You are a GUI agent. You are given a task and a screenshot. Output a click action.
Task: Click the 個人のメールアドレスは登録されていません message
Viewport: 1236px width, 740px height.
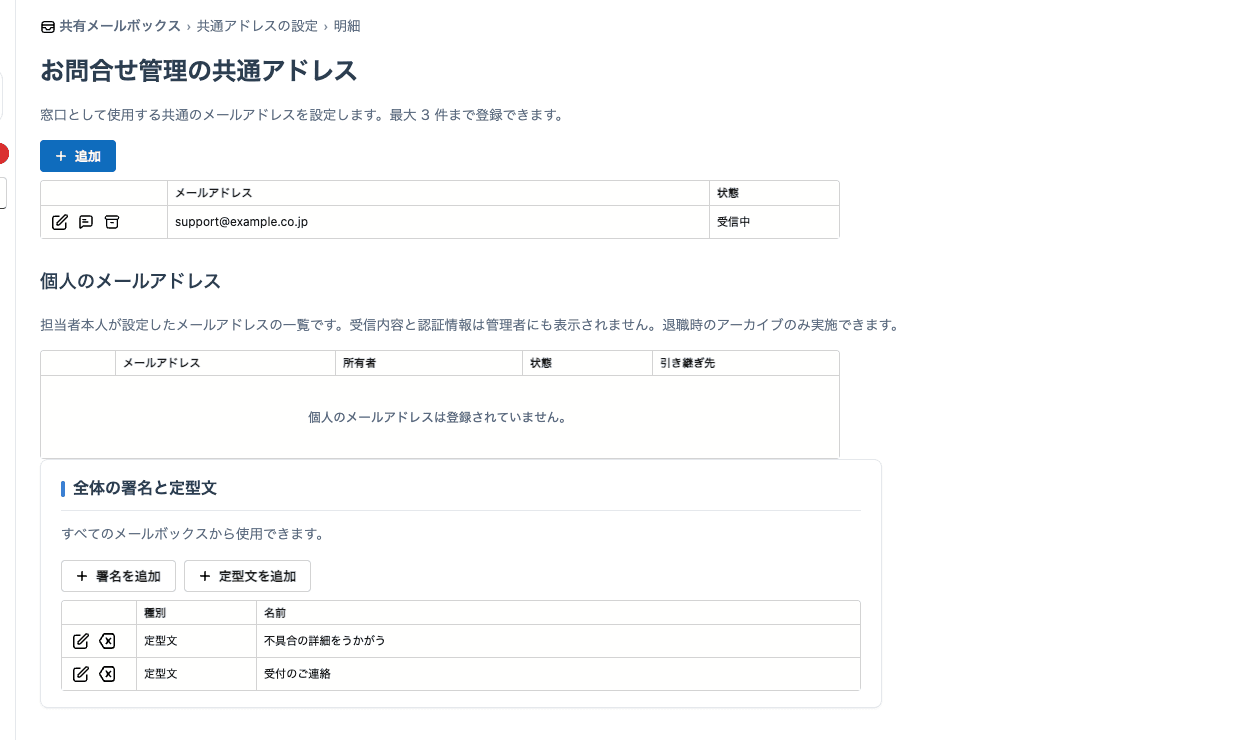(x=438, y=417)
